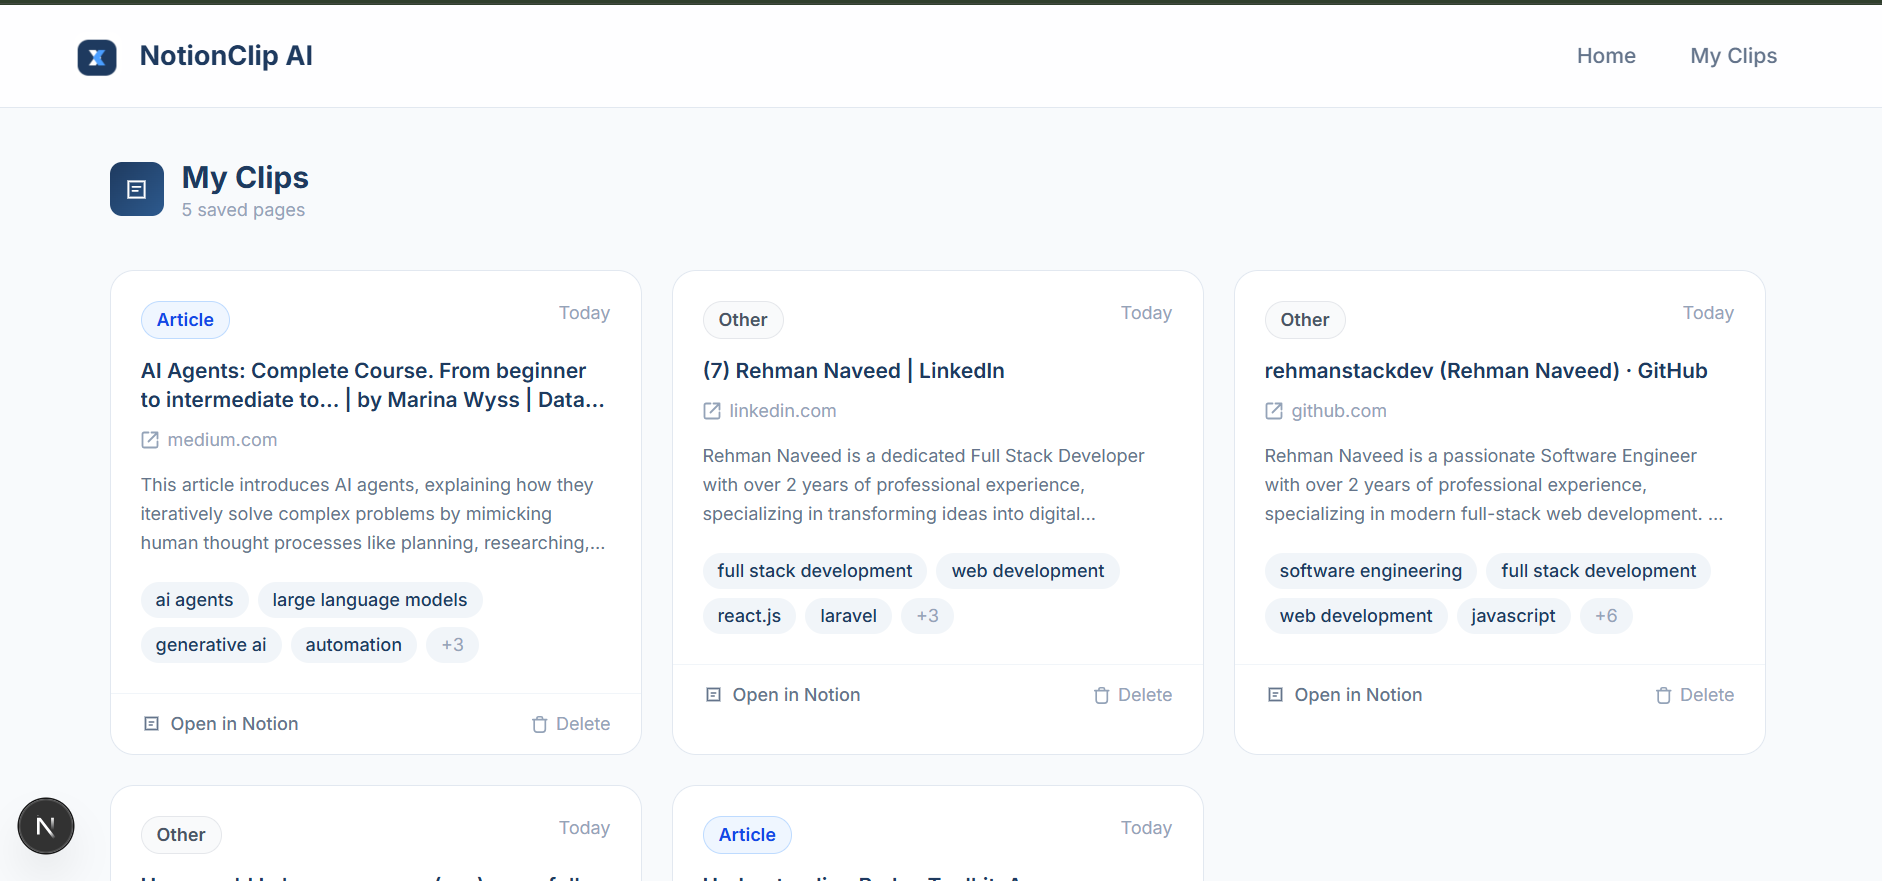Open My Clips in the navigation bar
Image resolution: width=1882 pixels, height=881 pixels.
click(x=1734, y=56)
